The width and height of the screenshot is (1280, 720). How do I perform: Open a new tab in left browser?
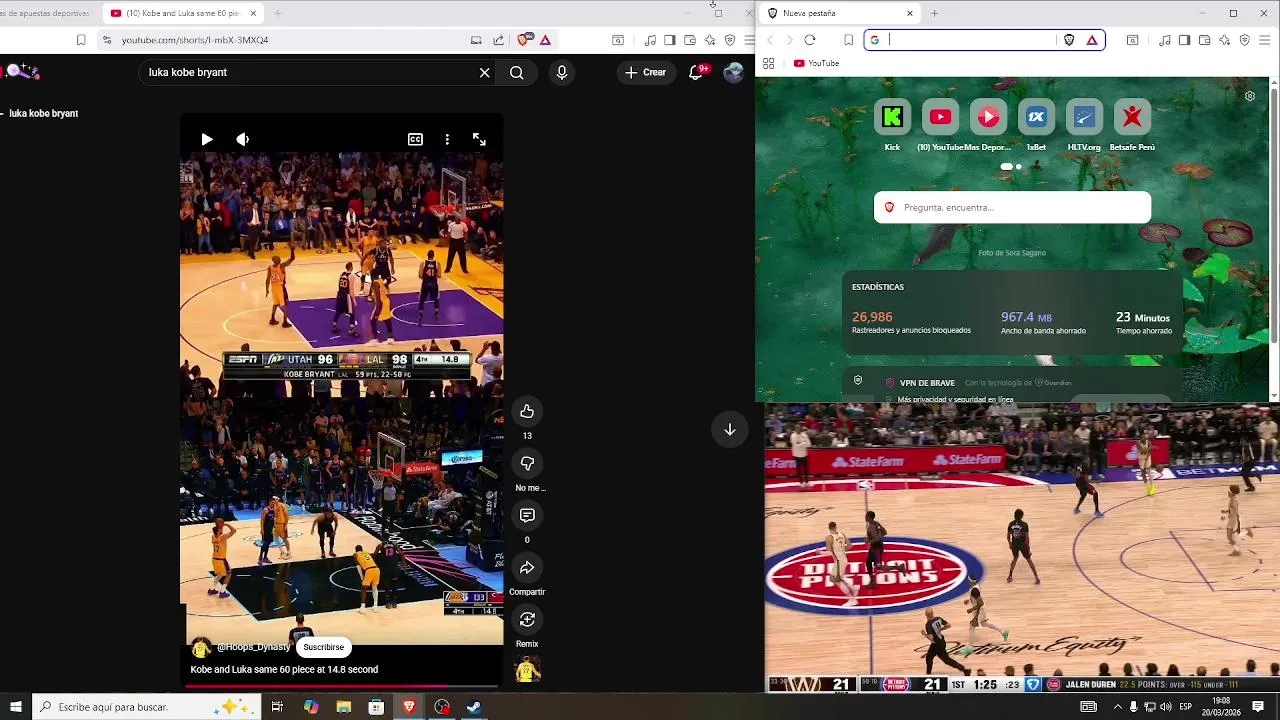click(278, 13)
